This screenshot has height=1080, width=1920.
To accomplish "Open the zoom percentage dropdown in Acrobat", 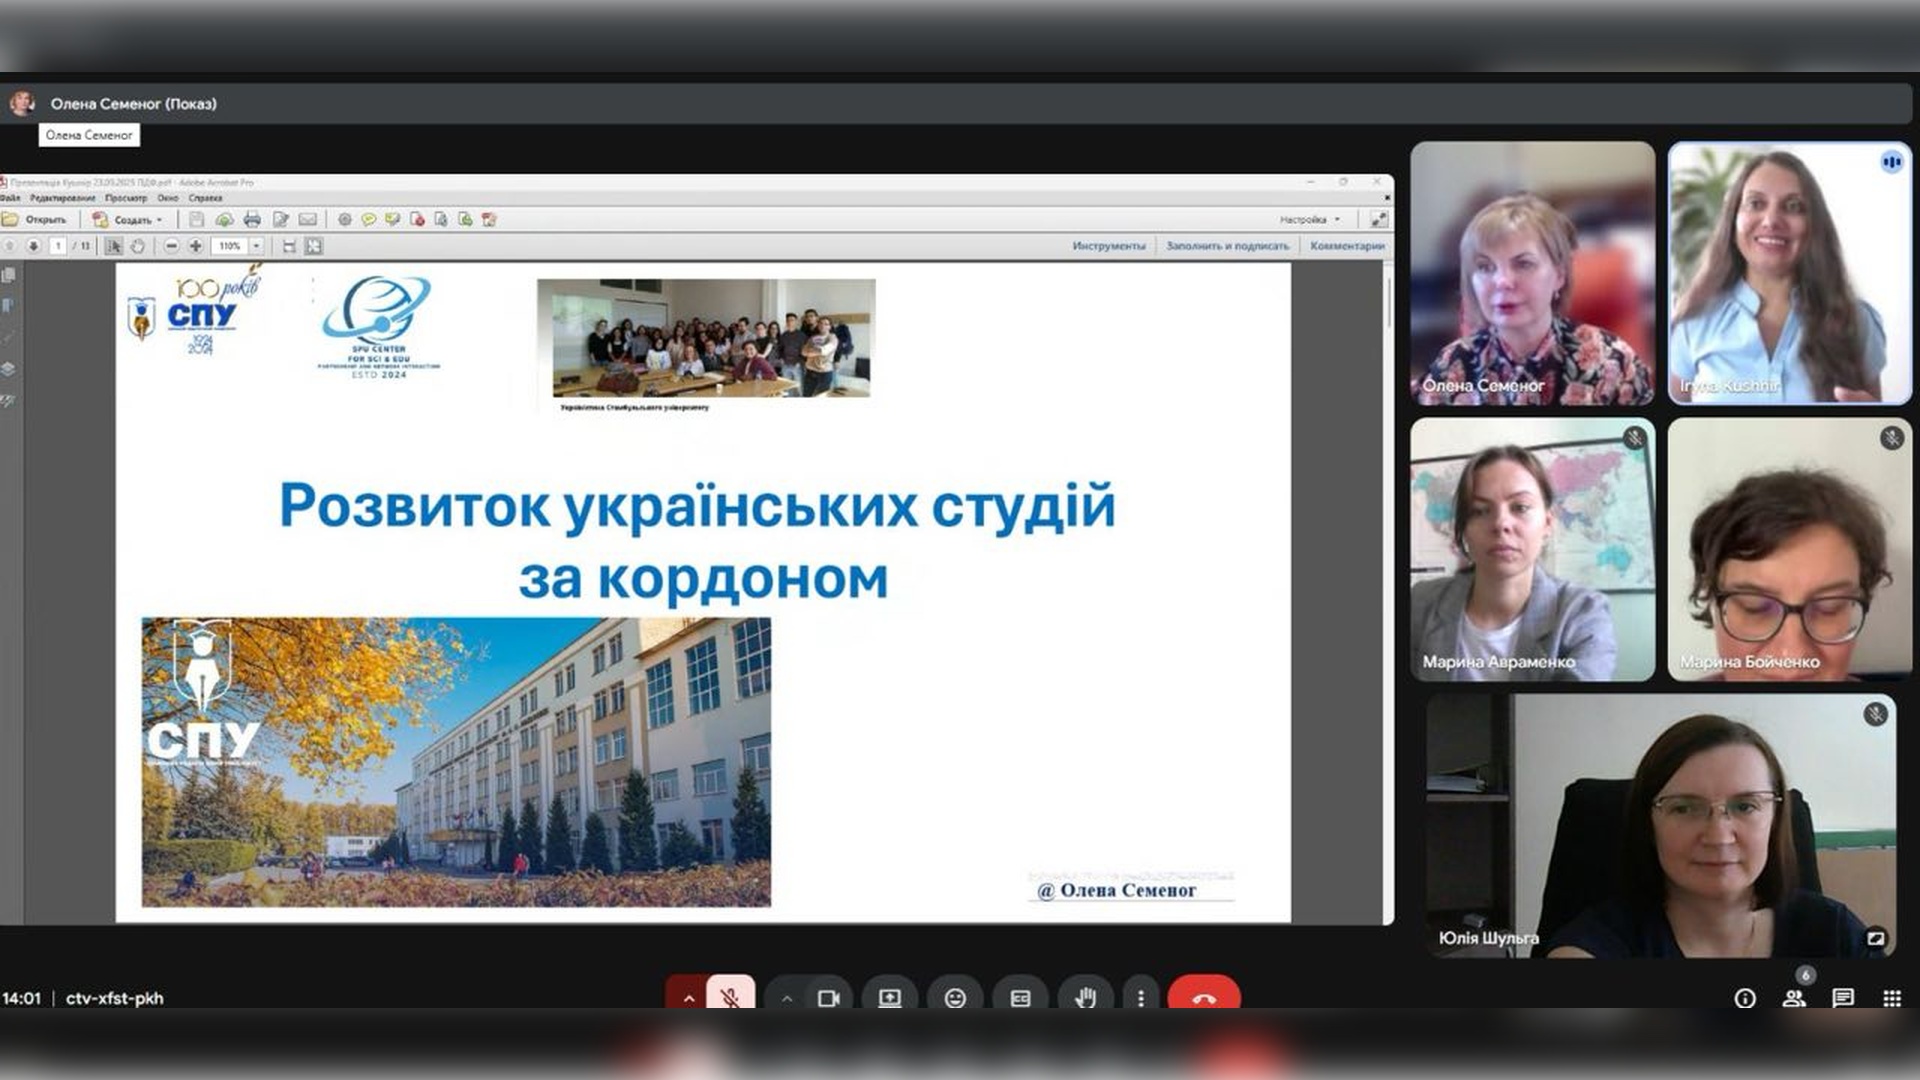I will point(257,246).
